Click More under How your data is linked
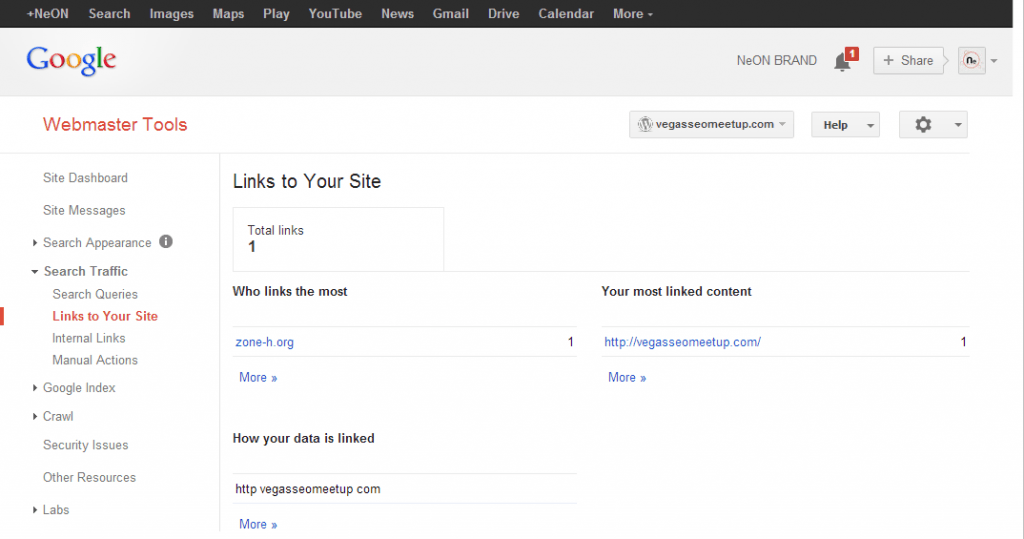 [258, 525]
